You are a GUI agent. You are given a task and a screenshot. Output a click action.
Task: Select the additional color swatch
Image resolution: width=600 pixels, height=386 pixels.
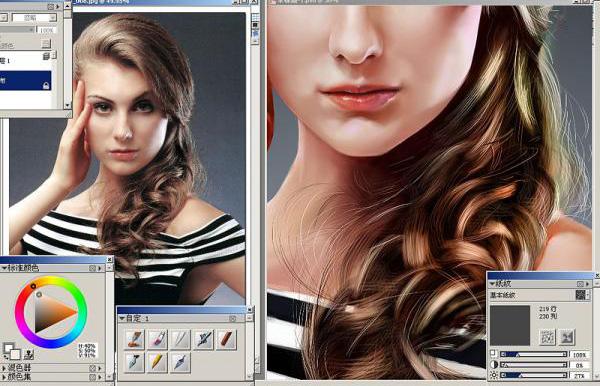pyautogui.click(x=15, y=354)
